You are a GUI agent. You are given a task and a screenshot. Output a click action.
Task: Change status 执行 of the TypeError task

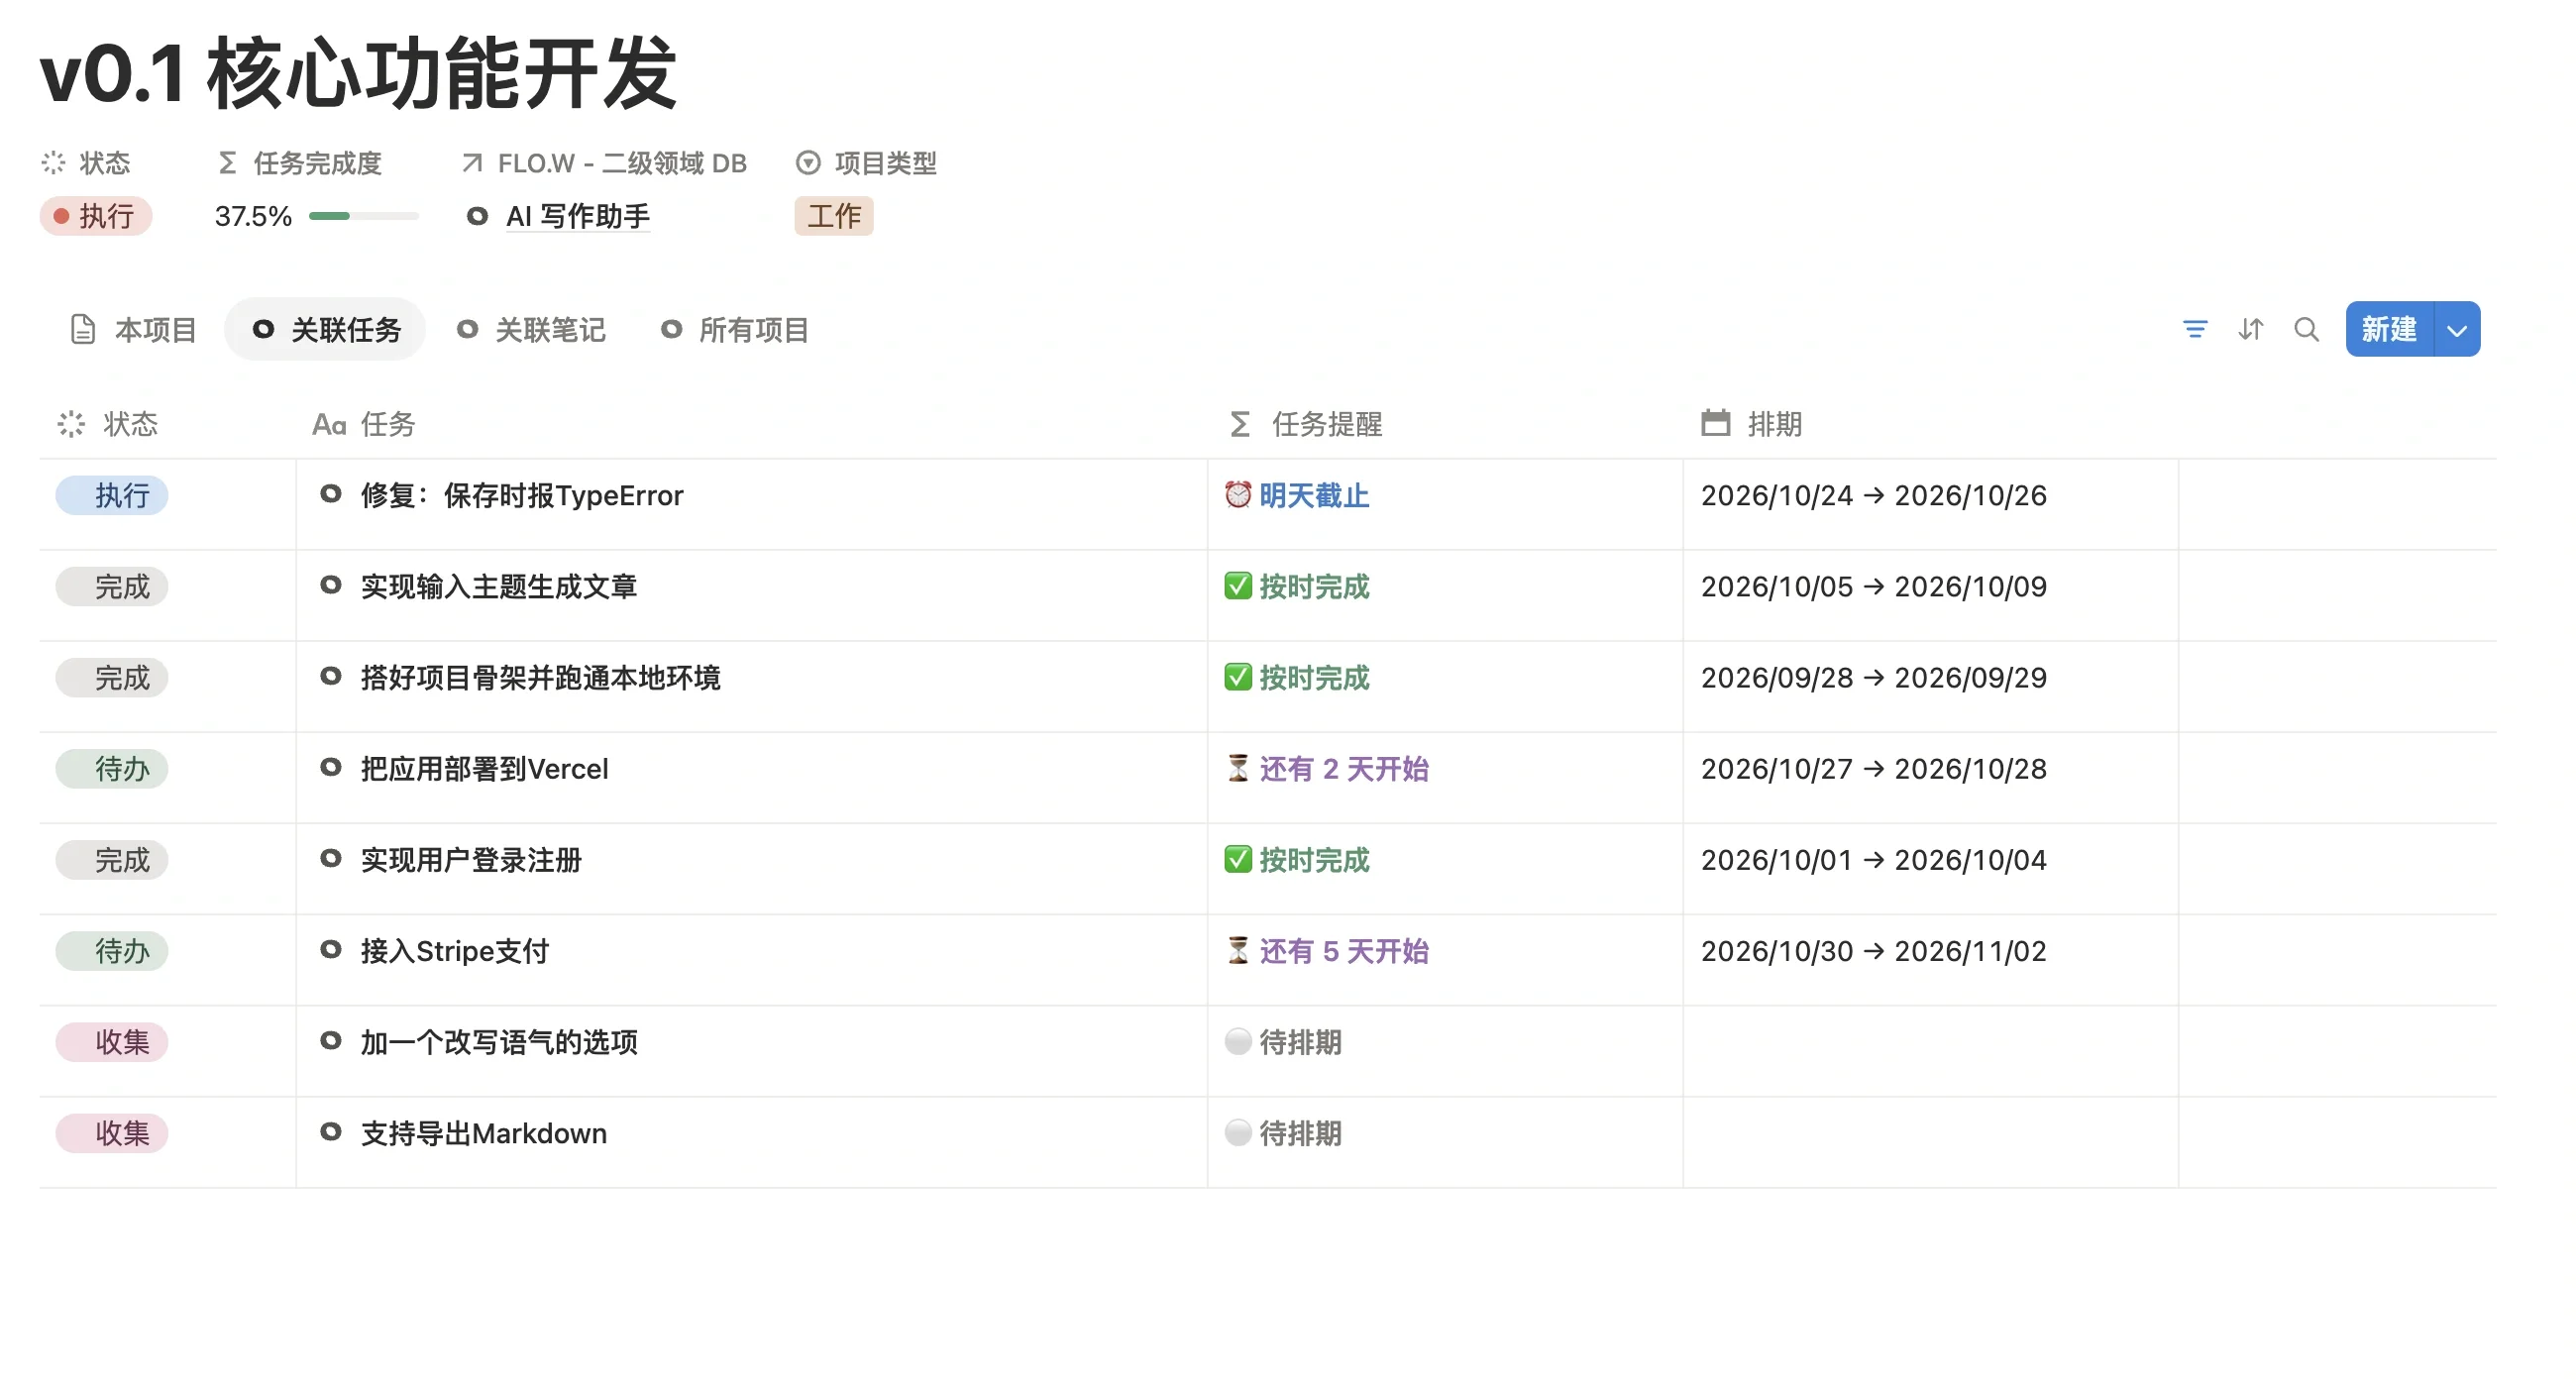tap(112, 495)
